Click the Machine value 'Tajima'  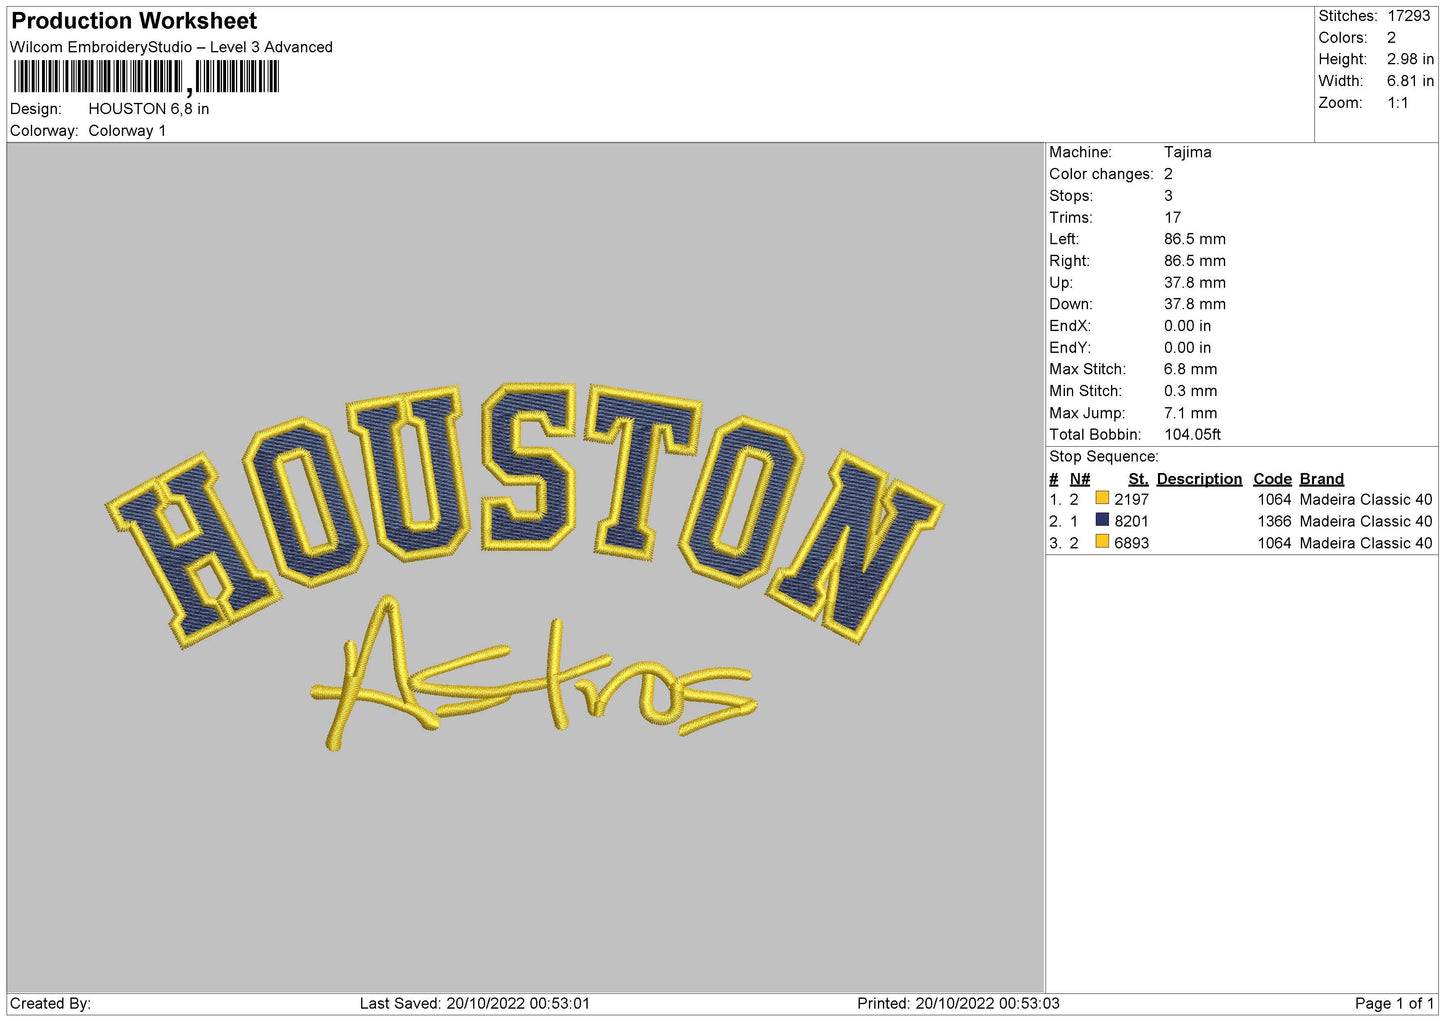(x=1188, y=152)
